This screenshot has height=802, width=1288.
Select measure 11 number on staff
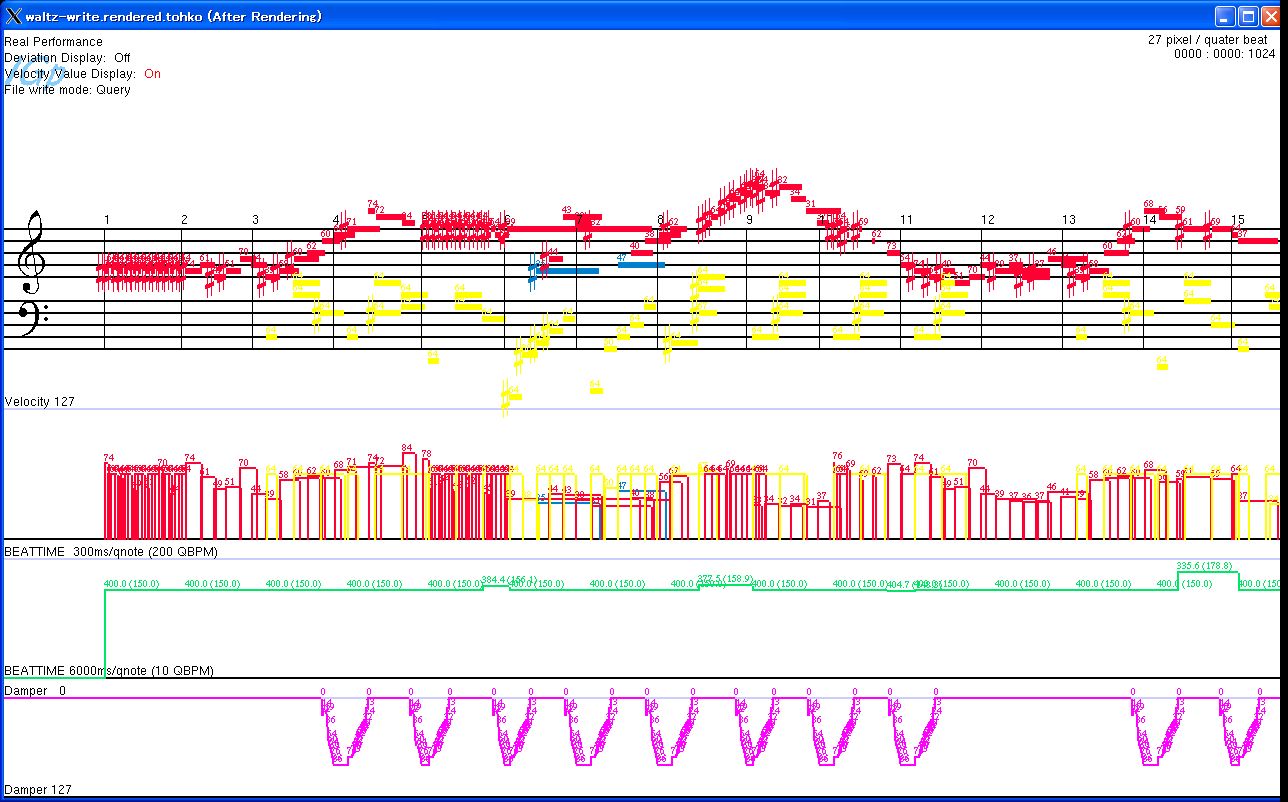pyautogui.click(x=906, y=220)
